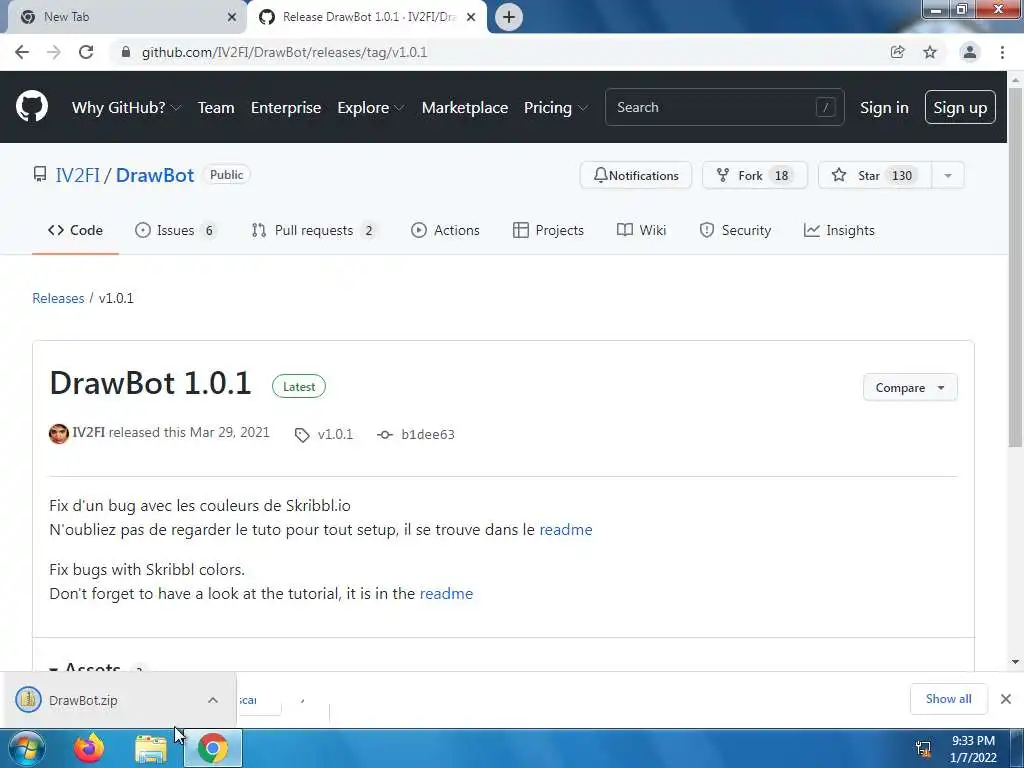
Task: Click the Sign in link
Action: (x=884, y=107)
